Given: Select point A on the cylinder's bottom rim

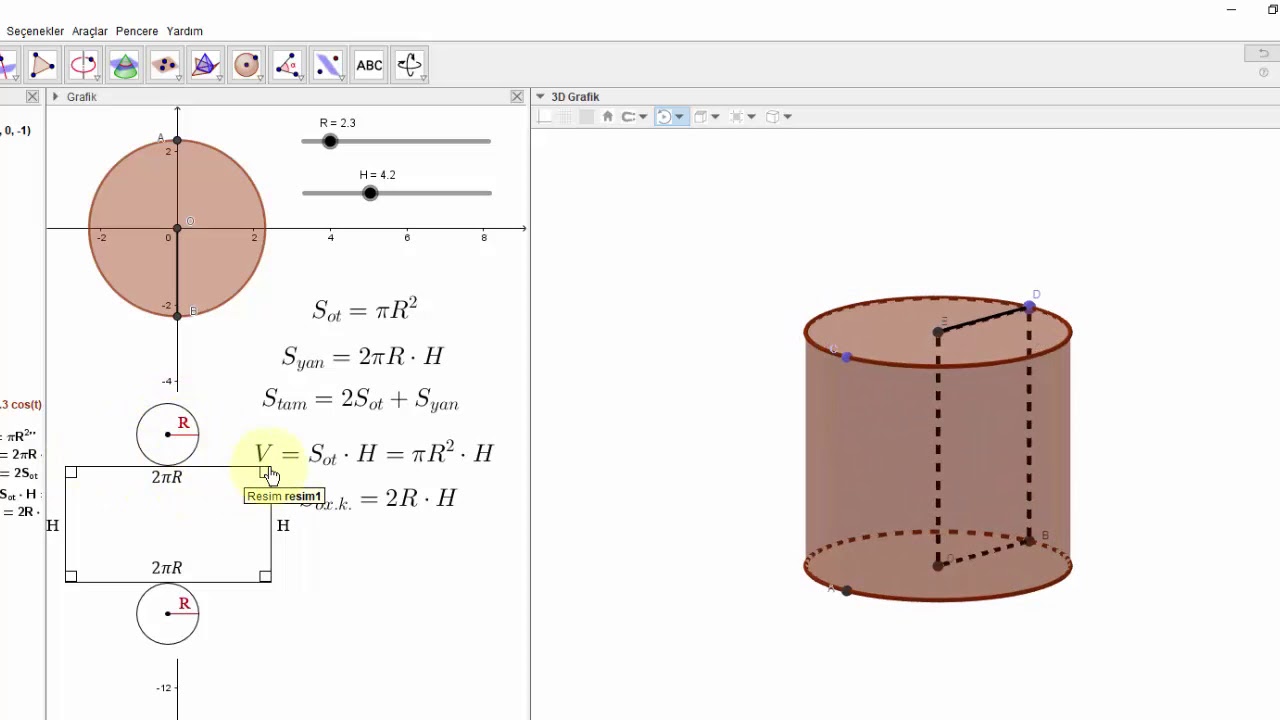Looking at the screenshot, I should (x=847, y=591).
